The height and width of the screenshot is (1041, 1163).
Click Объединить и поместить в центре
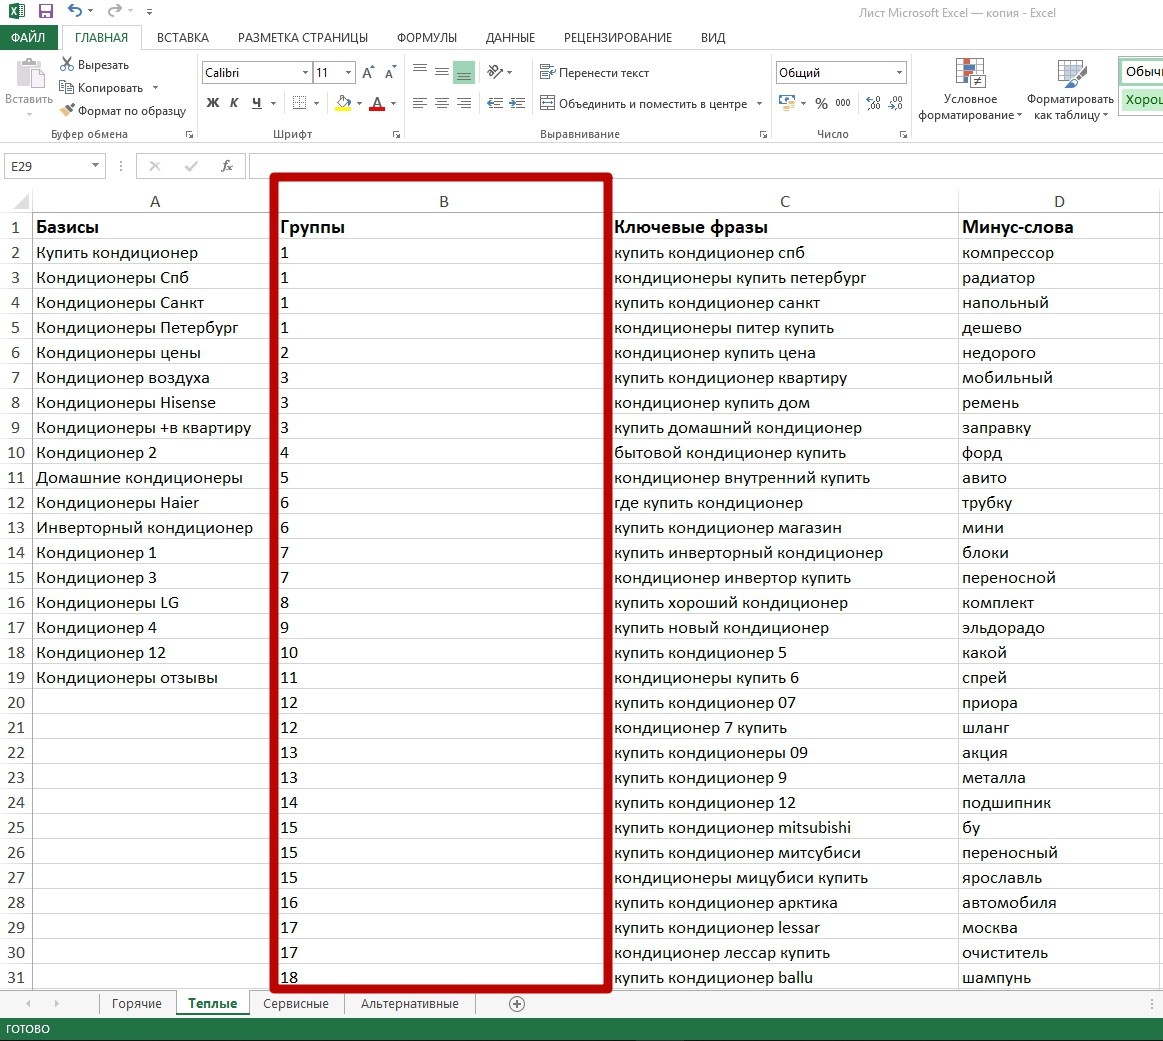point(643,103)
